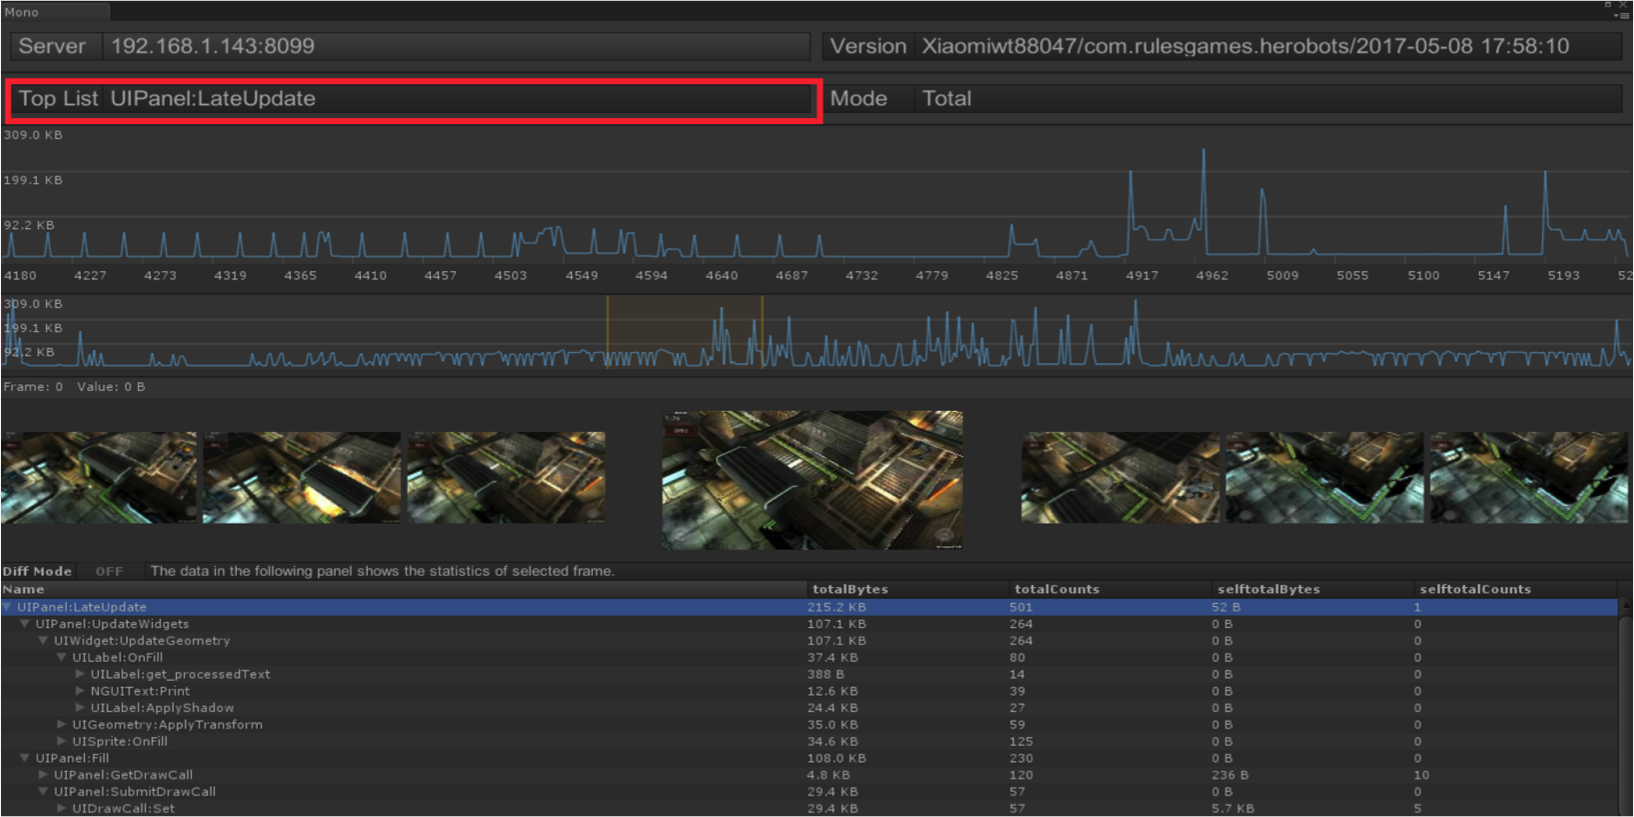Viewport: 1634px width, 817px height.
Task: Open the Top List dropdown
Action: [458, 99]
